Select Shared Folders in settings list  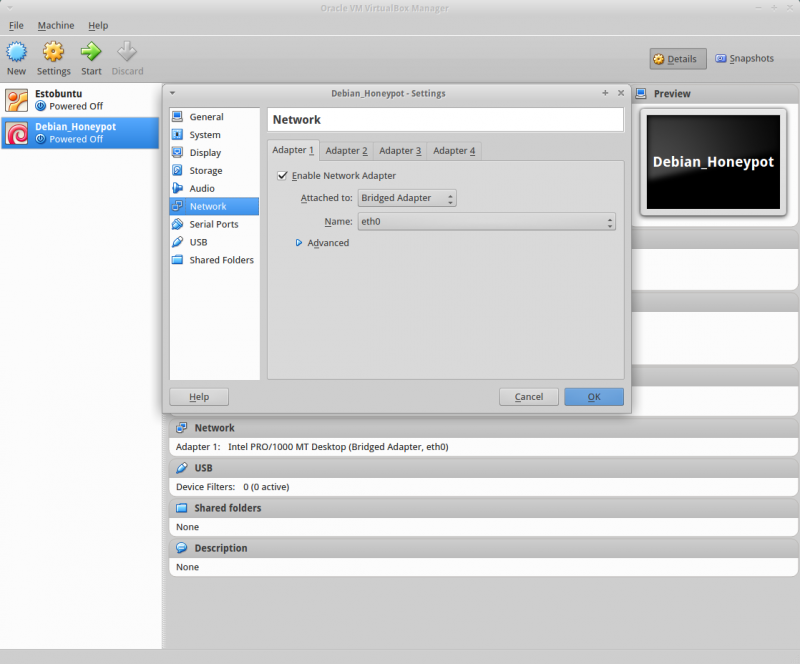click(214, 259)
